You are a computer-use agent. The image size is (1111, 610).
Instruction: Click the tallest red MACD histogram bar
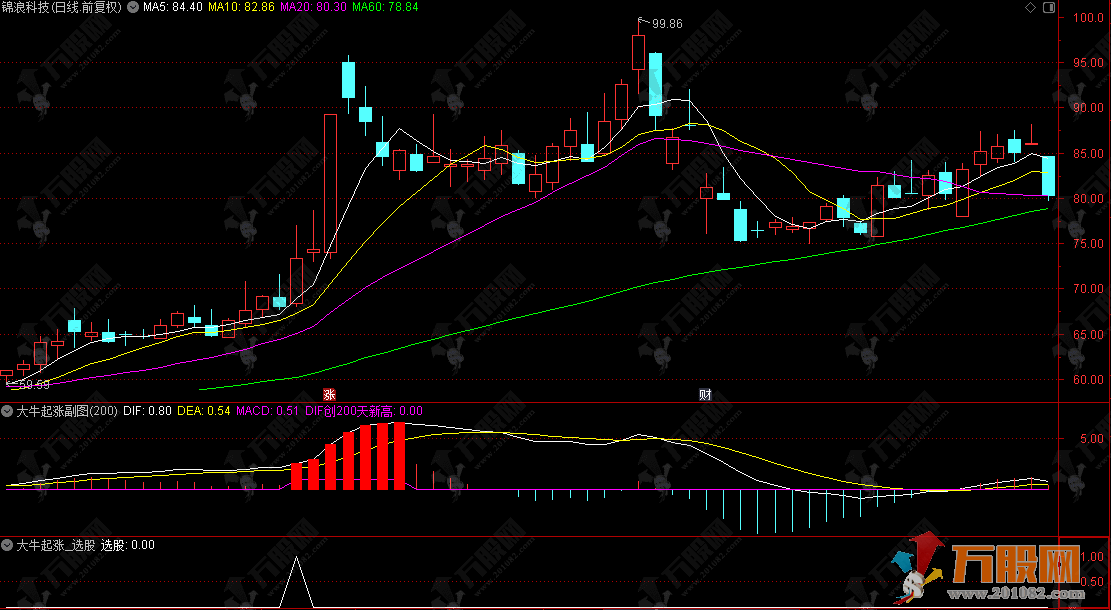coord(399,456)
